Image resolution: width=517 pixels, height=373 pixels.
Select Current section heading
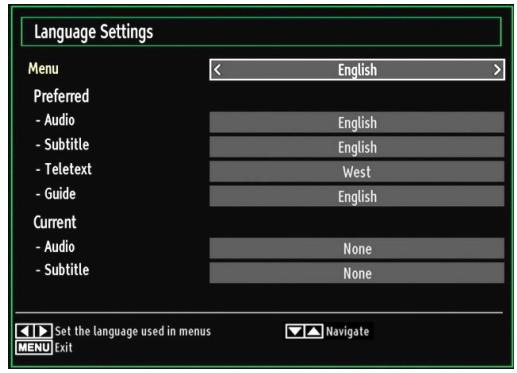pos(55,222)
